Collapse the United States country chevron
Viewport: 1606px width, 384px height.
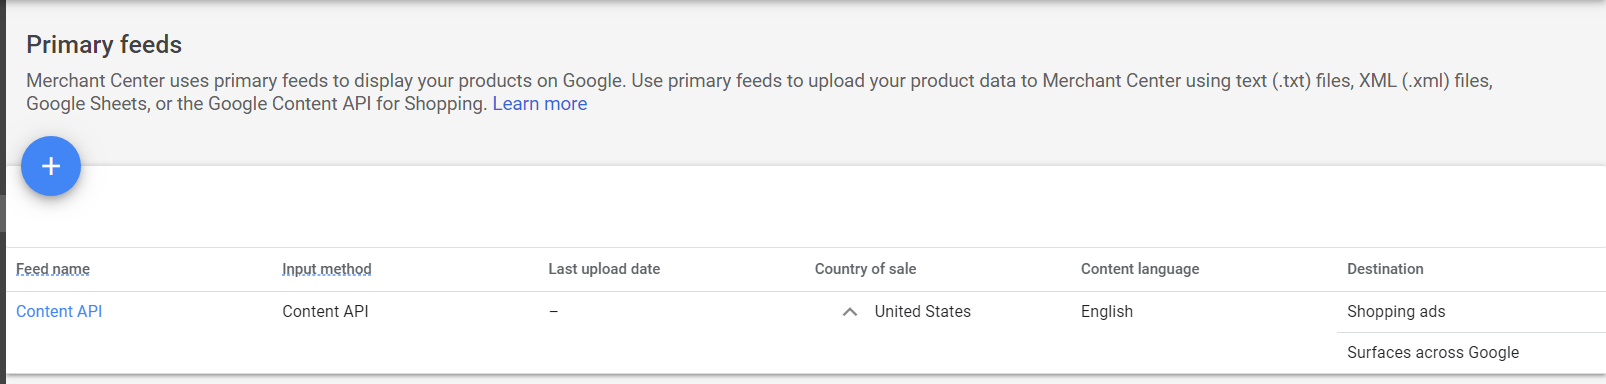click(x=850, y=312)
